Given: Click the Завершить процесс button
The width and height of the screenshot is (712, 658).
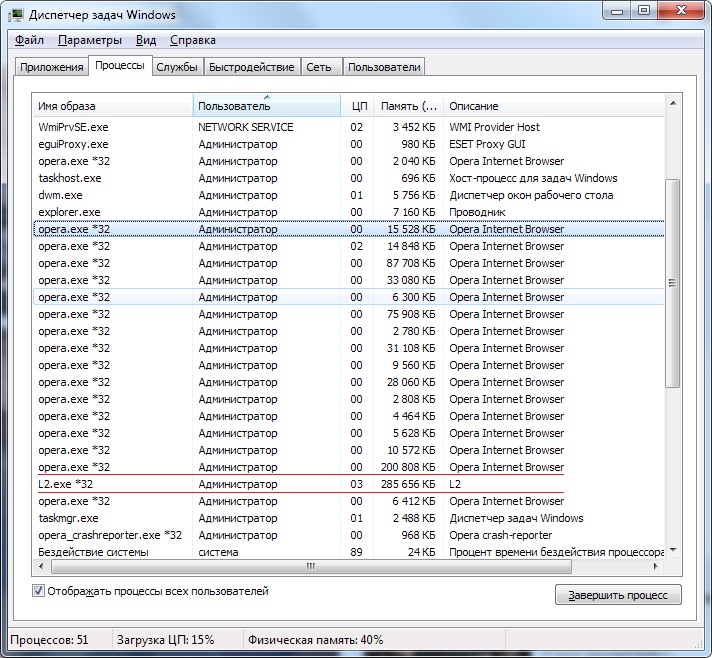Looking at the screenshot, I should point(618,595).
